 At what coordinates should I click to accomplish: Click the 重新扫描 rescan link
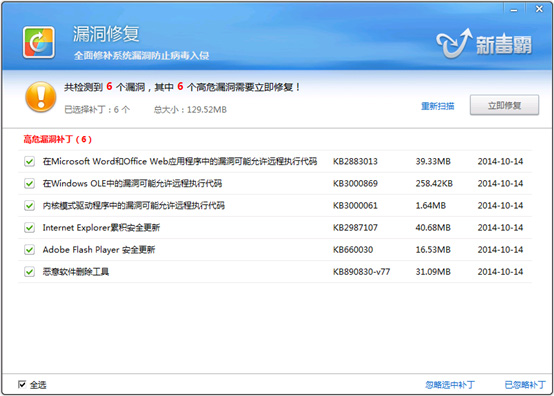point(437,106)
